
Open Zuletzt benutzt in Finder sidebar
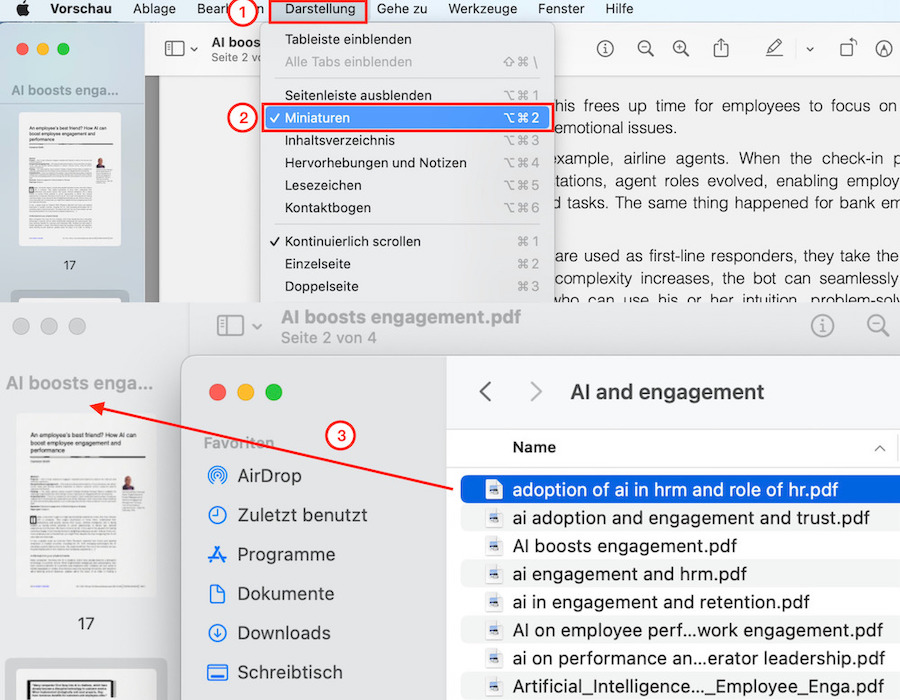(x=287, y=515)
